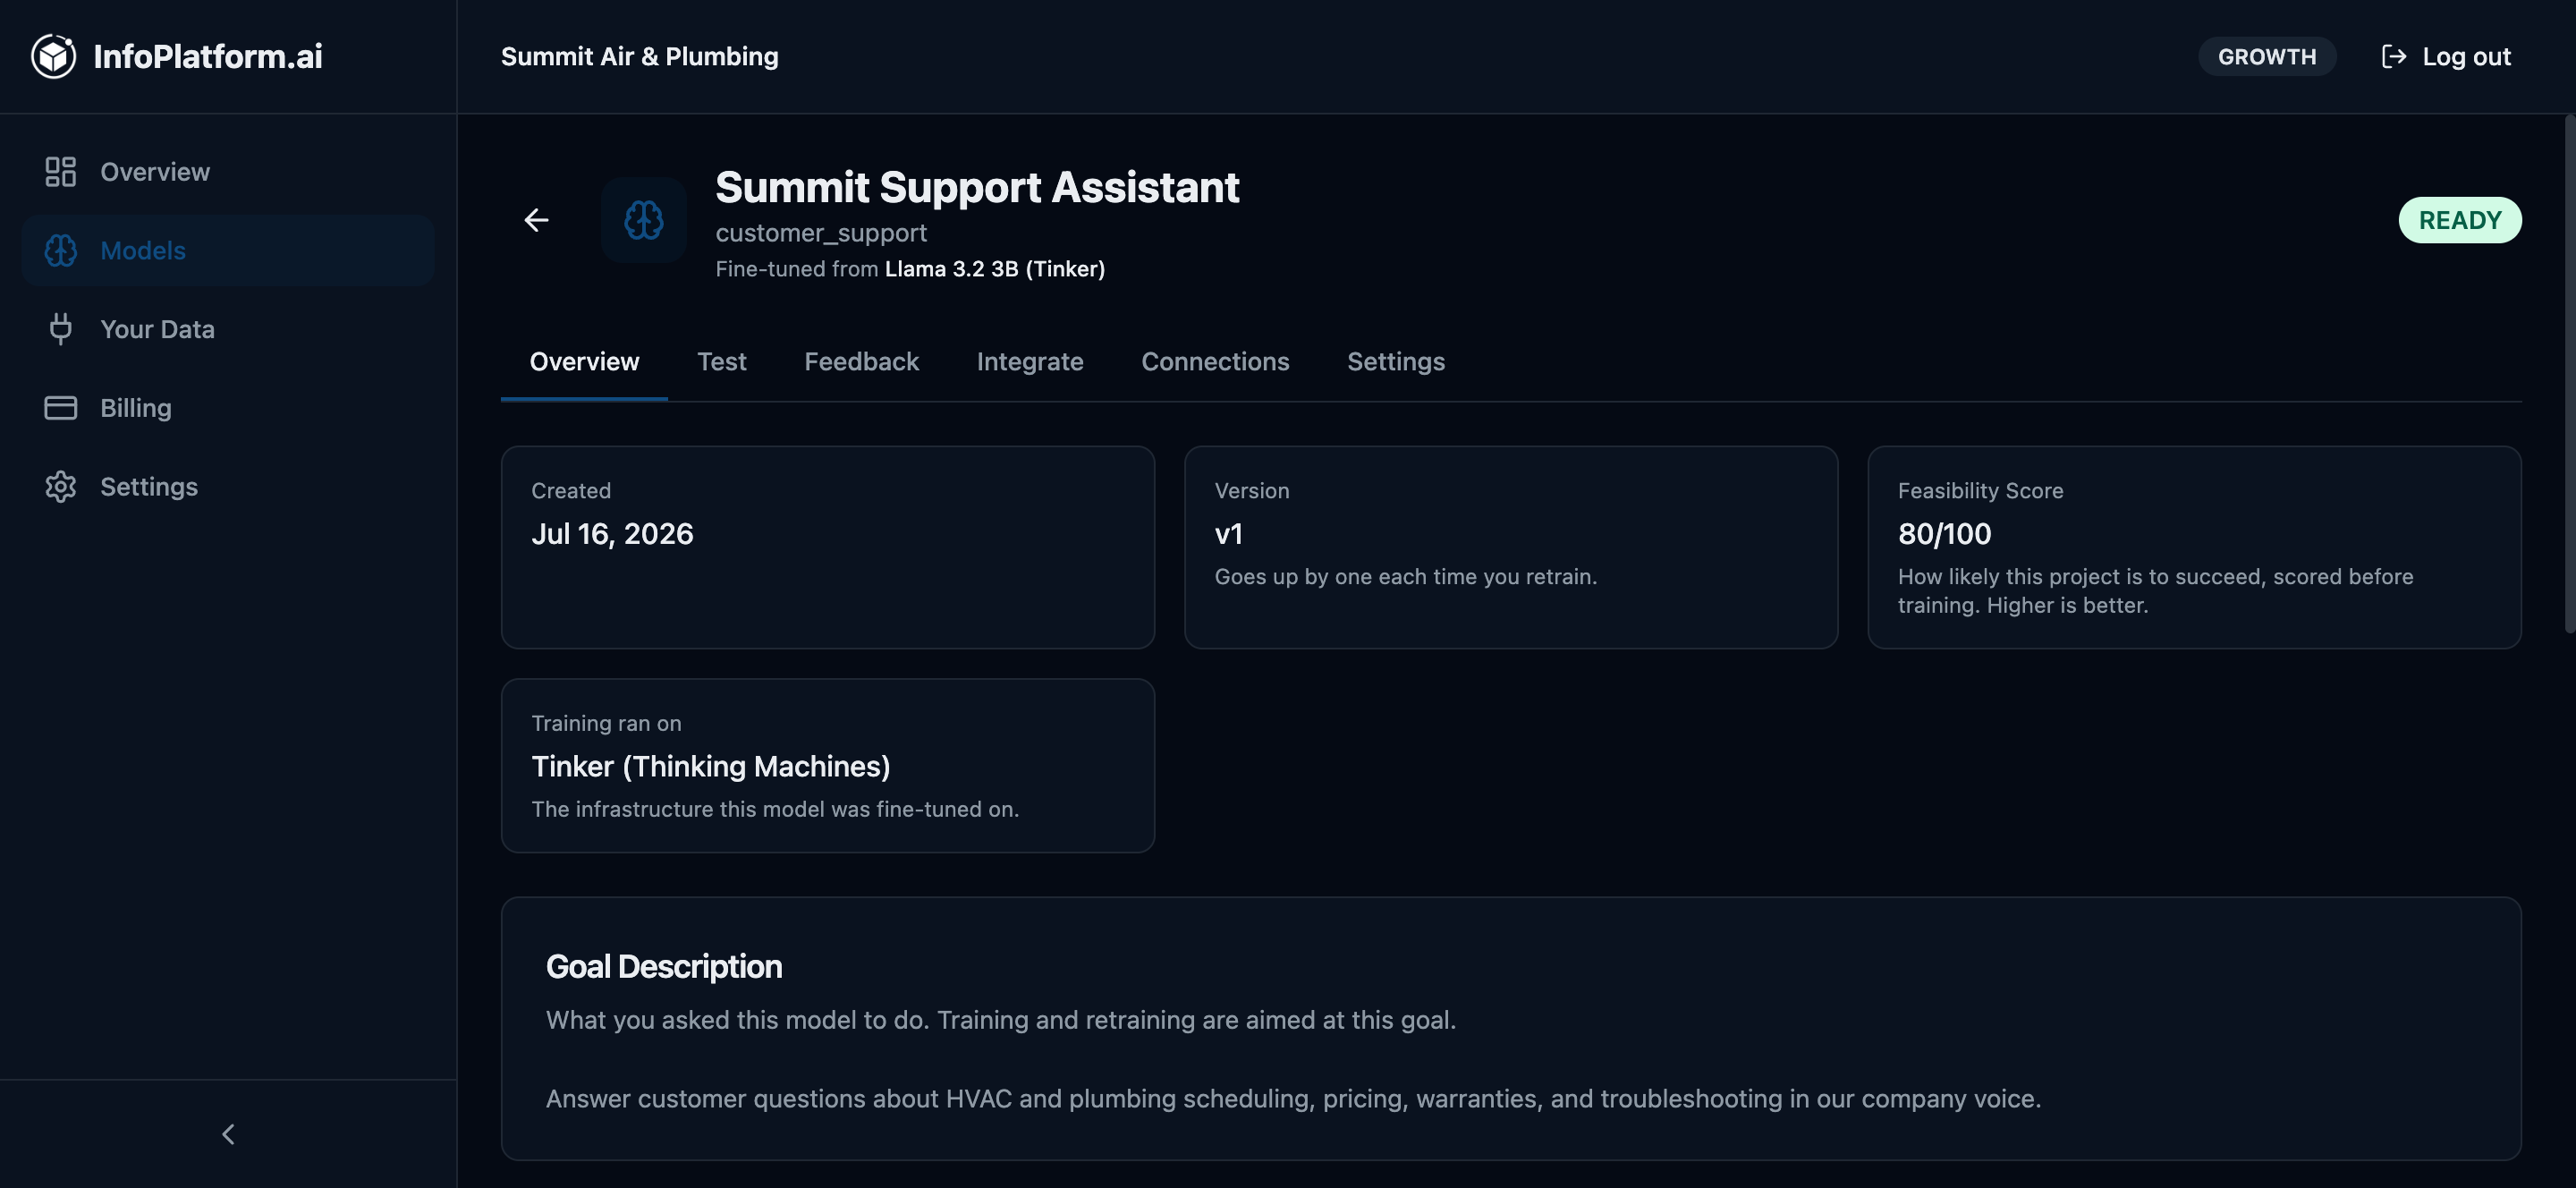Go back using the left arrow icon
The height and width of the screenshot is (1188, 2576).
[536, 220]
